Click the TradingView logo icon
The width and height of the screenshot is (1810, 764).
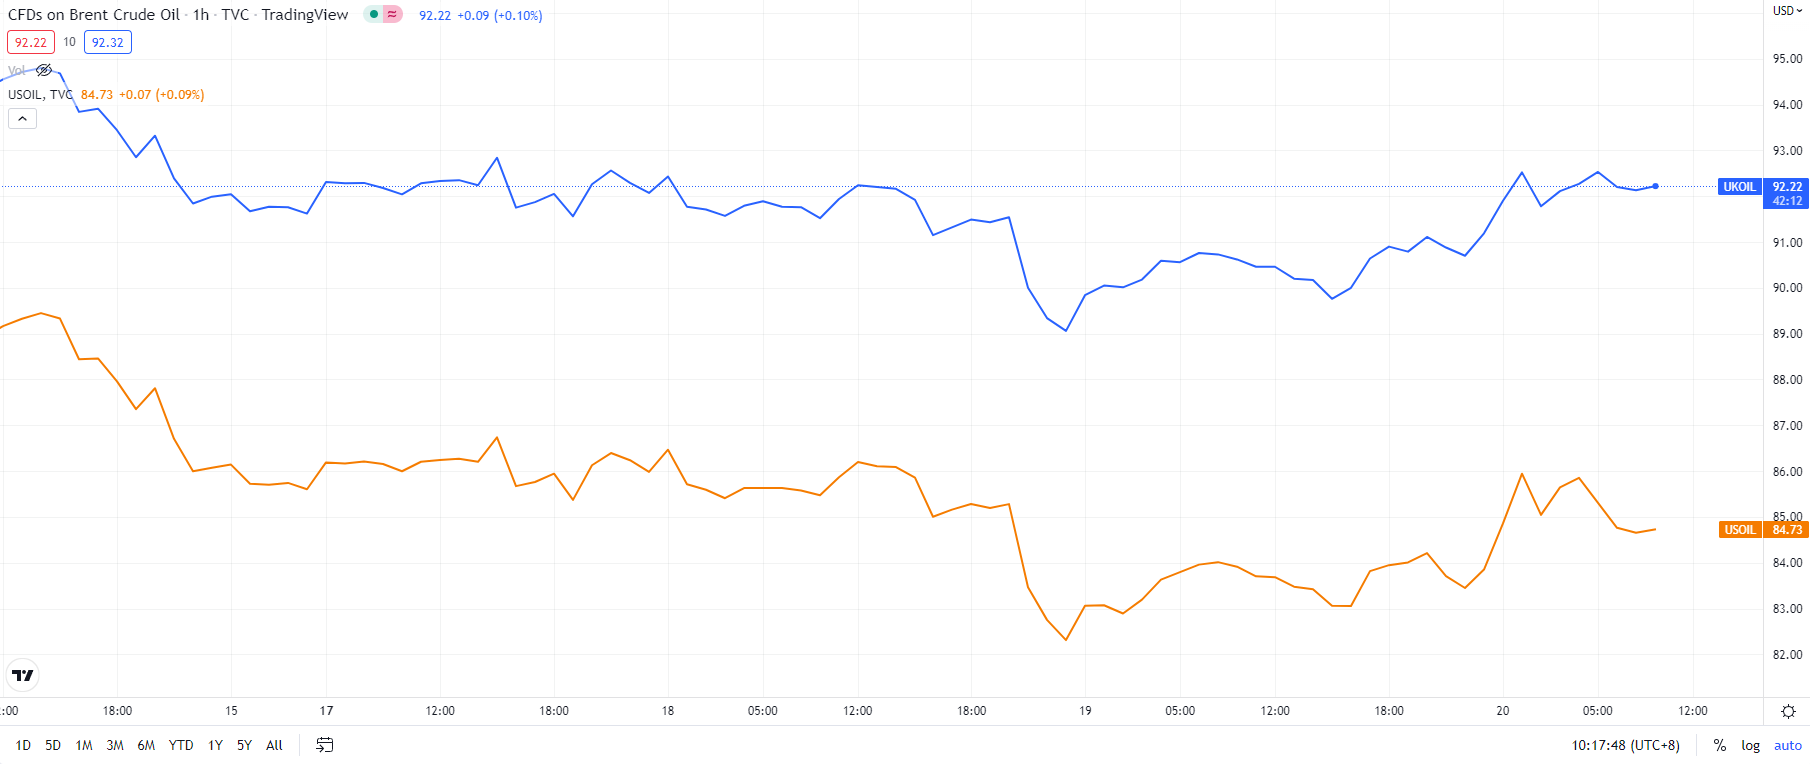[22, 675]
